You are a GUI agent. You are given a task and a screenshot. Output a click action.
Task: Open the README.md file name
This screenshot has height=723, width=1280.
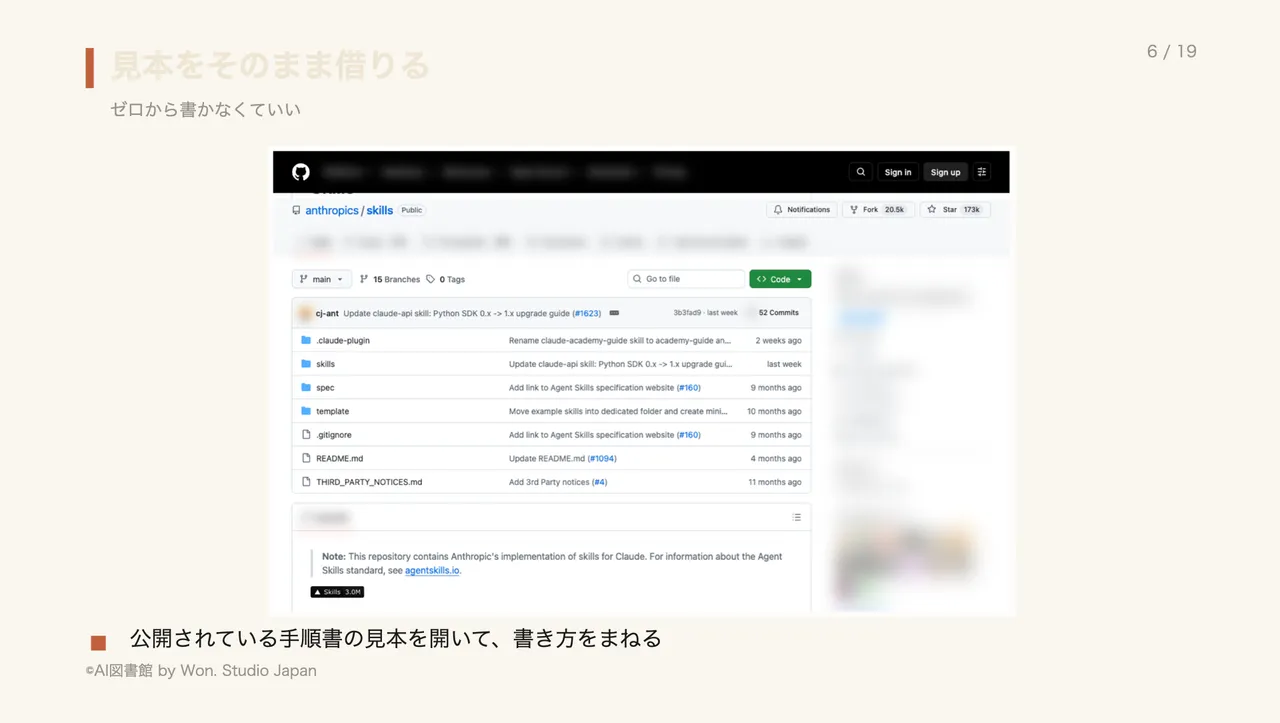point(340,458)
